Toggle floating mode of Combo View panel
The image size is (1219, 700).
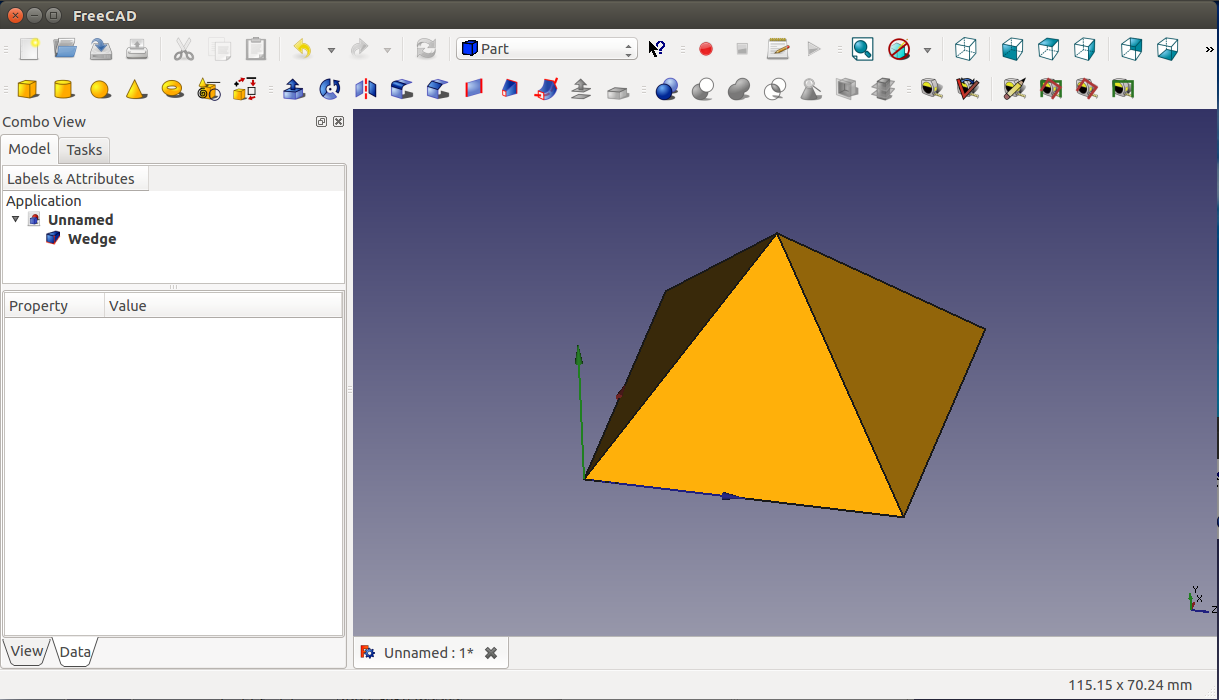[321, 122]
